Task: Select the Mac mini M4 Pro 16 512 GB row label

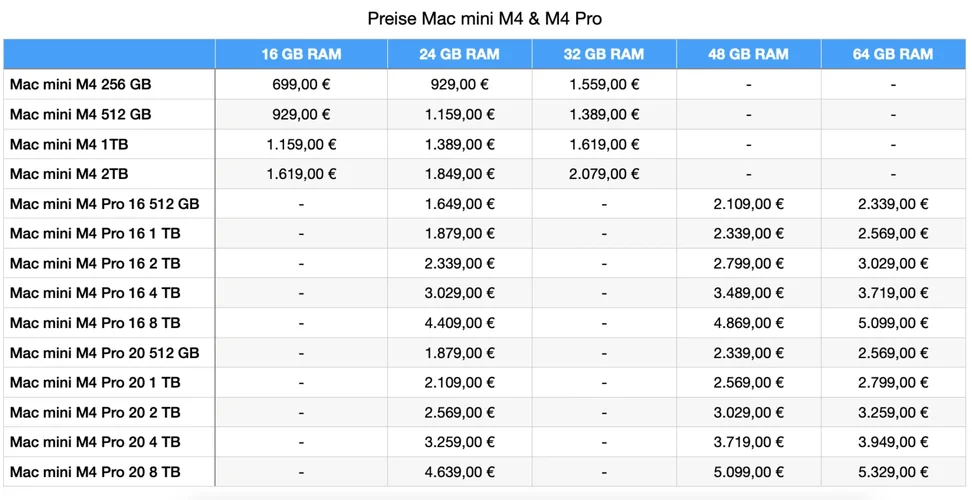Action: 104,204
